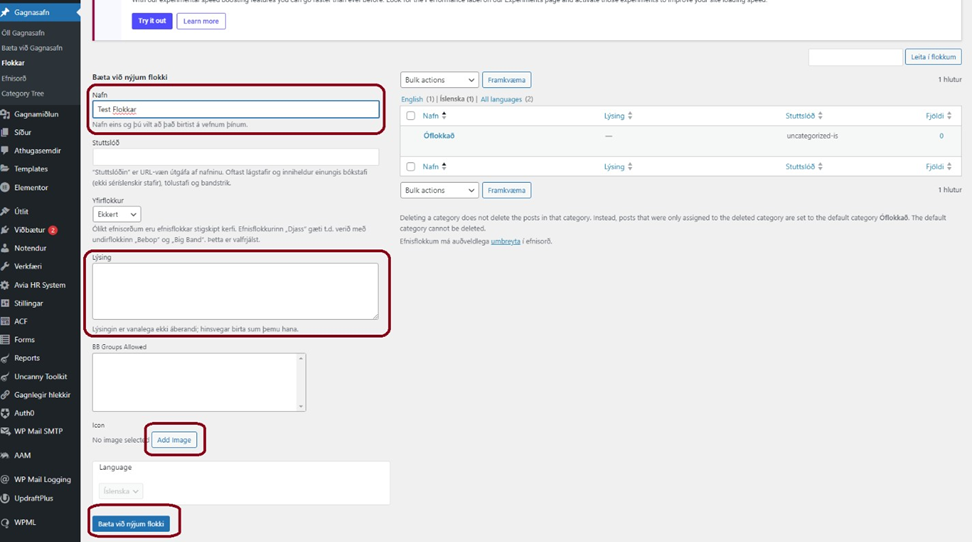Image resolution: width=972 pixels, height=542 pixels.
Task: Open the top Bulk actions dropdown
Action: (x=439, y=80)
